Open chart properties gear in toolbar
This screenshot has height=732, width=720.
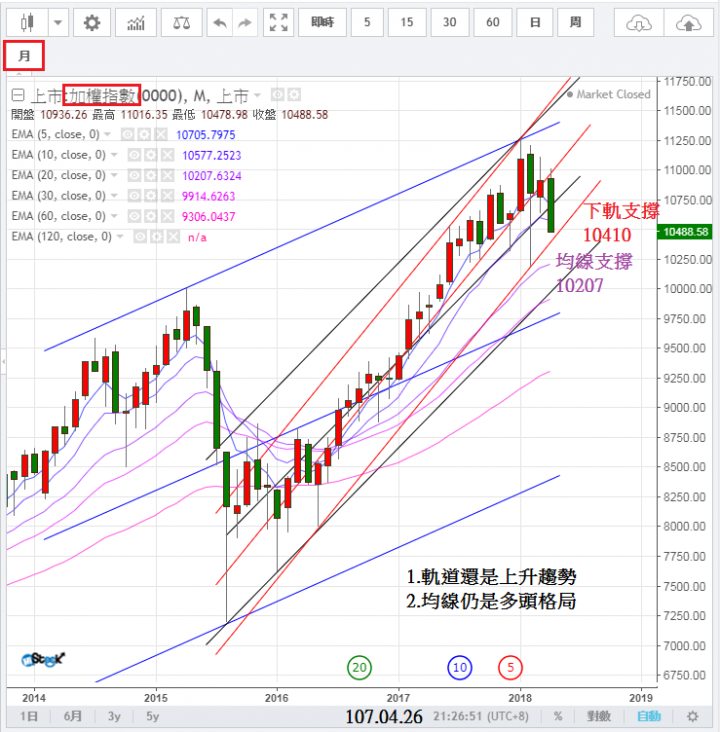coord(92,22)
